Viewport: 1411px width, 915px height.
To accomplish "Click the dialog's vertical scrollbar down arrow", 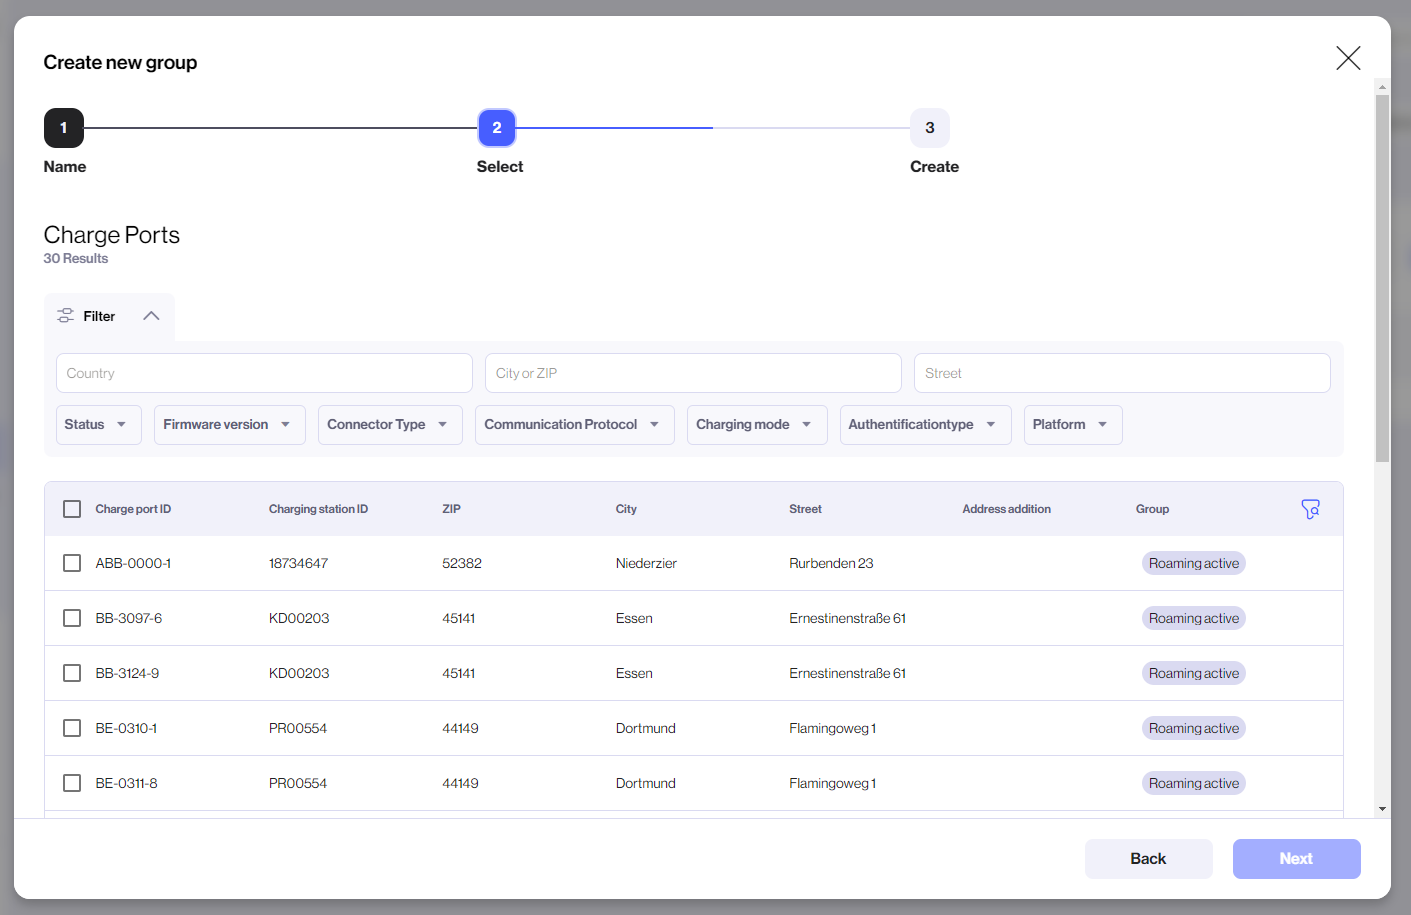I will [x=1382, y=808].
